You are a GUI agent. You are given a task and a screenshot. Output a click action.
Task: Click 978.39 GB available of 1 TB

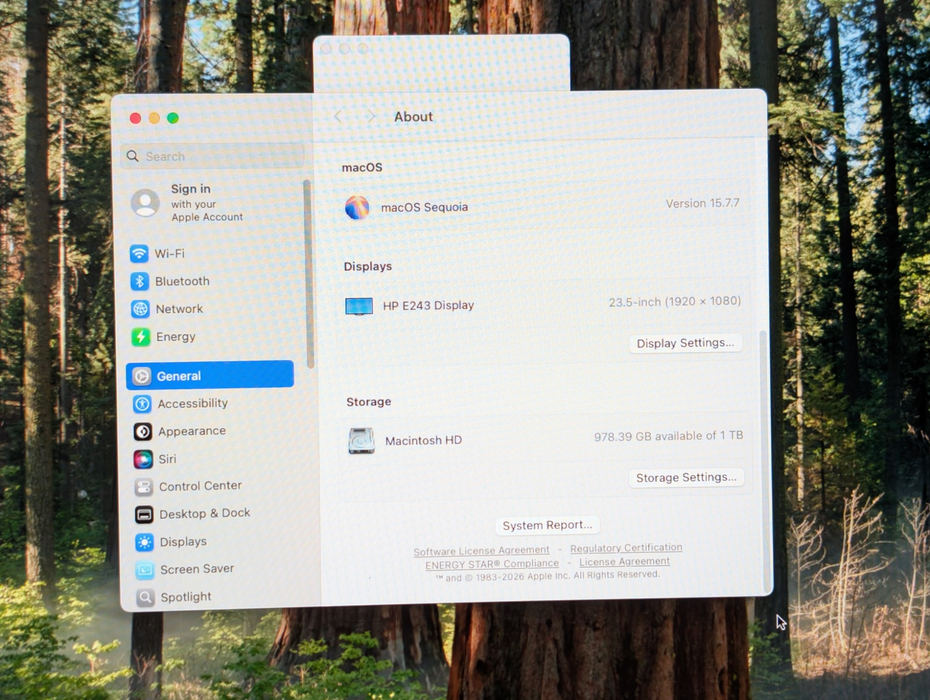[668, 436]
